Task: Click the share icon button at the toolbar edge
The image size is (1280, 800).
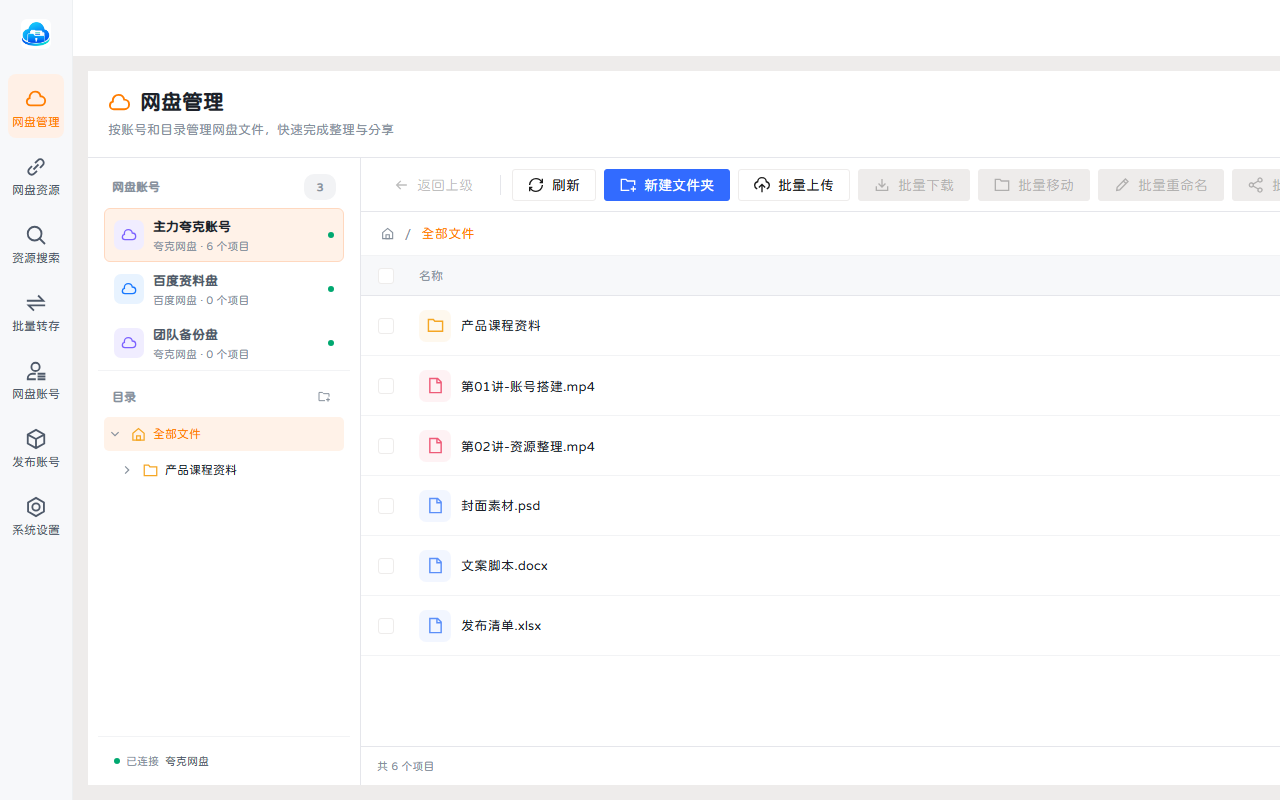Action: pyautogui.click(x=1256, y=185)
